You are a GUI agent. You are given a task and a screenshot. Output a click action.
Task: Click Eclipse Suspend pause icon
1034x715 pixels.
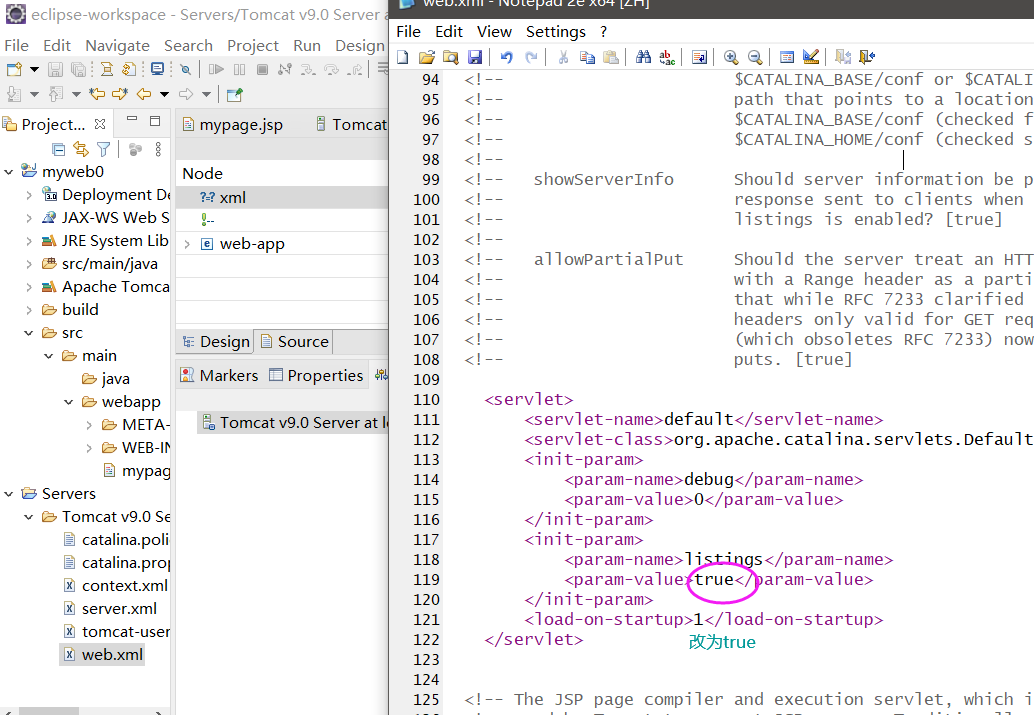239,69
